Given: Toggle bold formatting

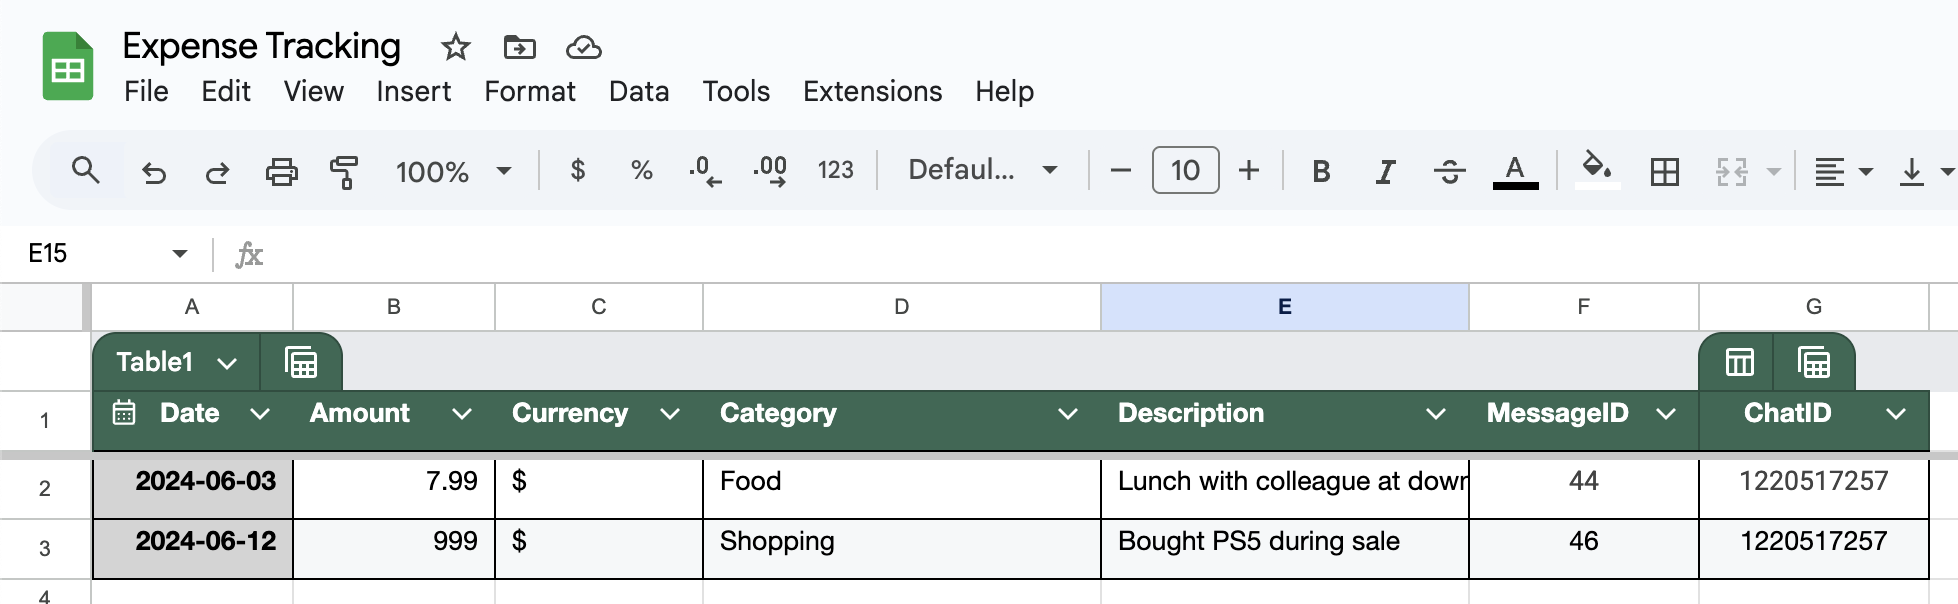Looking at the screenshot, I should tap(1321, 172).
